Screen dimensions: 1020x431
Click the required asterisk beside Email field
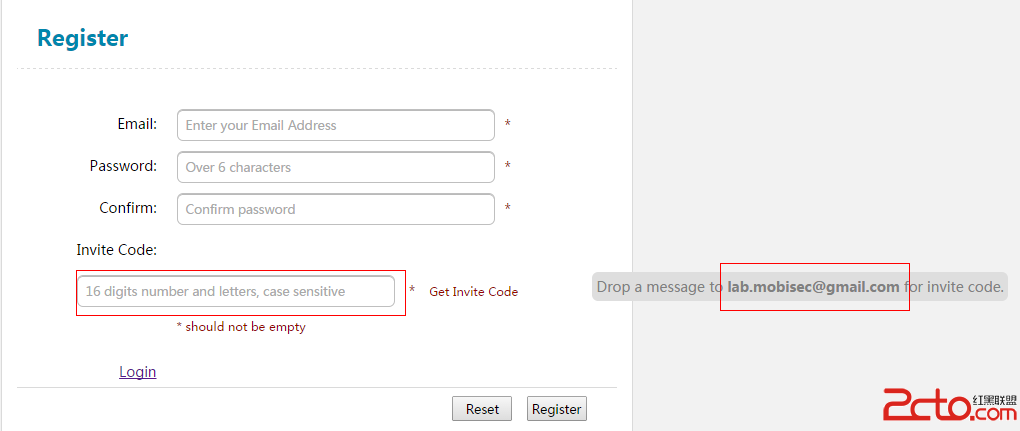point(508,125)
